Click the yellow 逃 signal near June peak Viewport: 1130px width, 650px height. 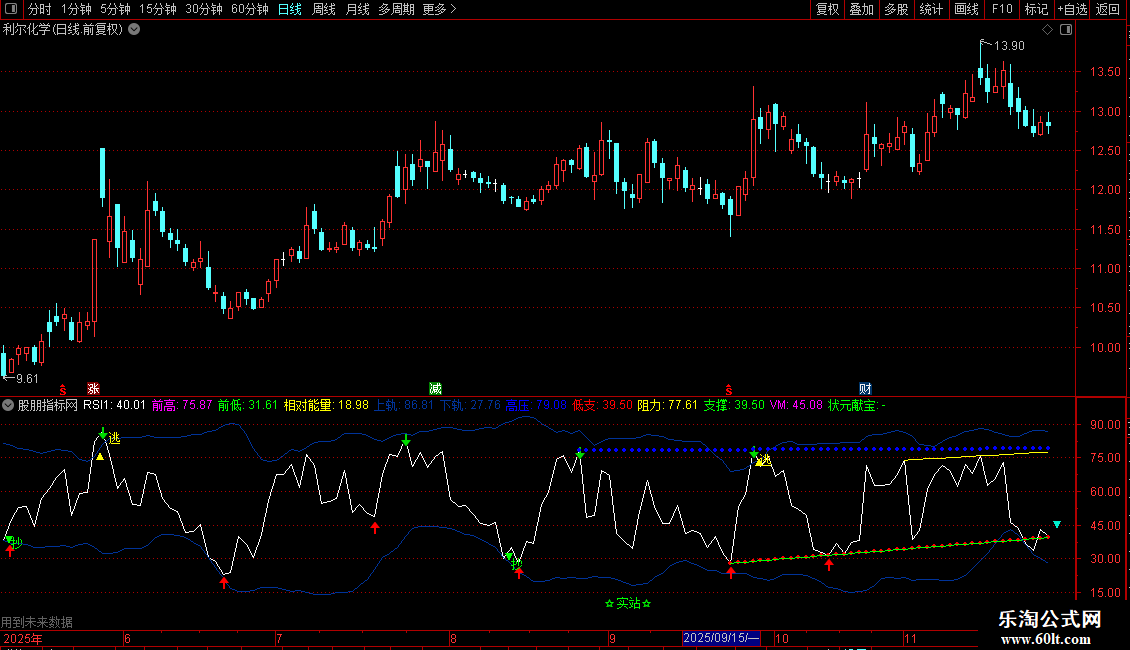tap(114, 438)
